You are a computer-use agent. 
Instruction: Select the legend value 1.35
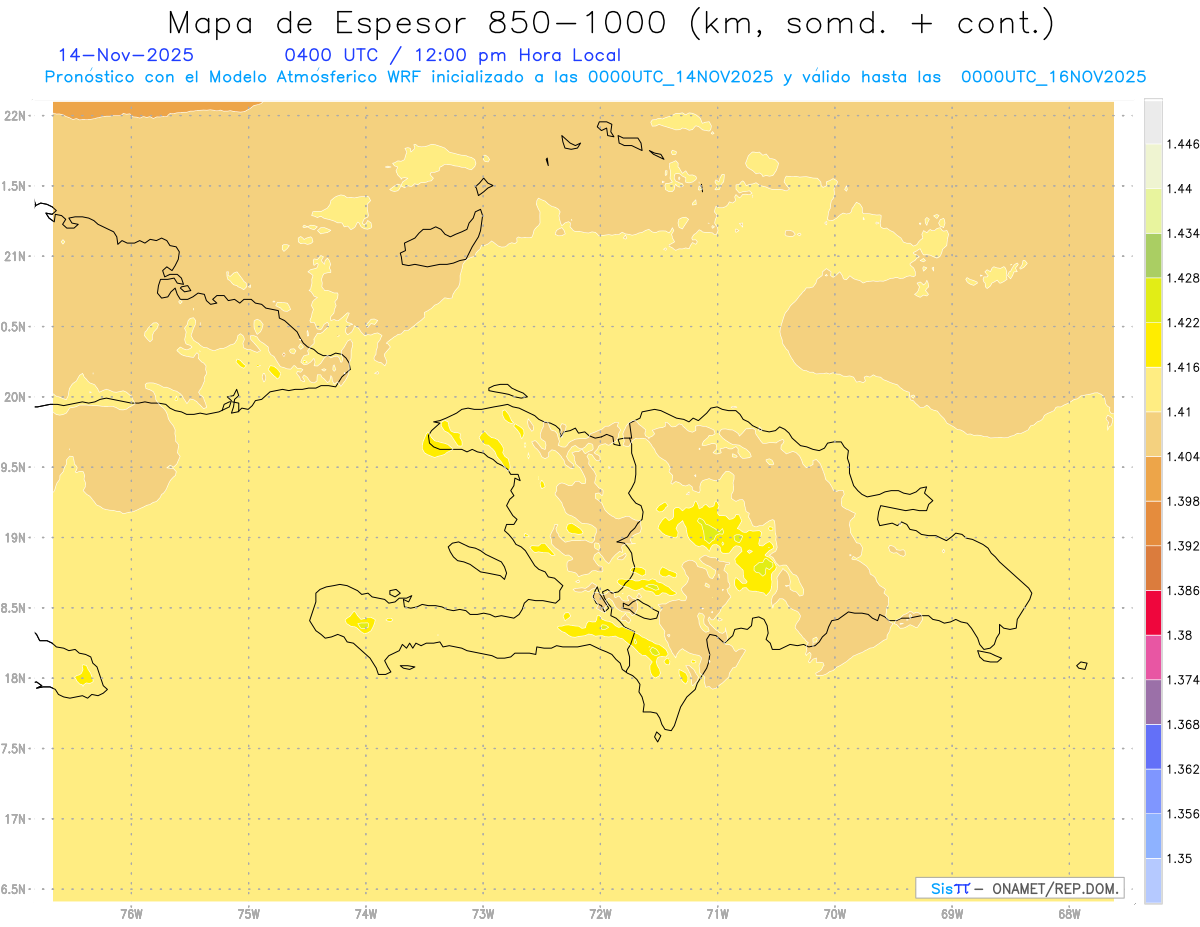1180,858
